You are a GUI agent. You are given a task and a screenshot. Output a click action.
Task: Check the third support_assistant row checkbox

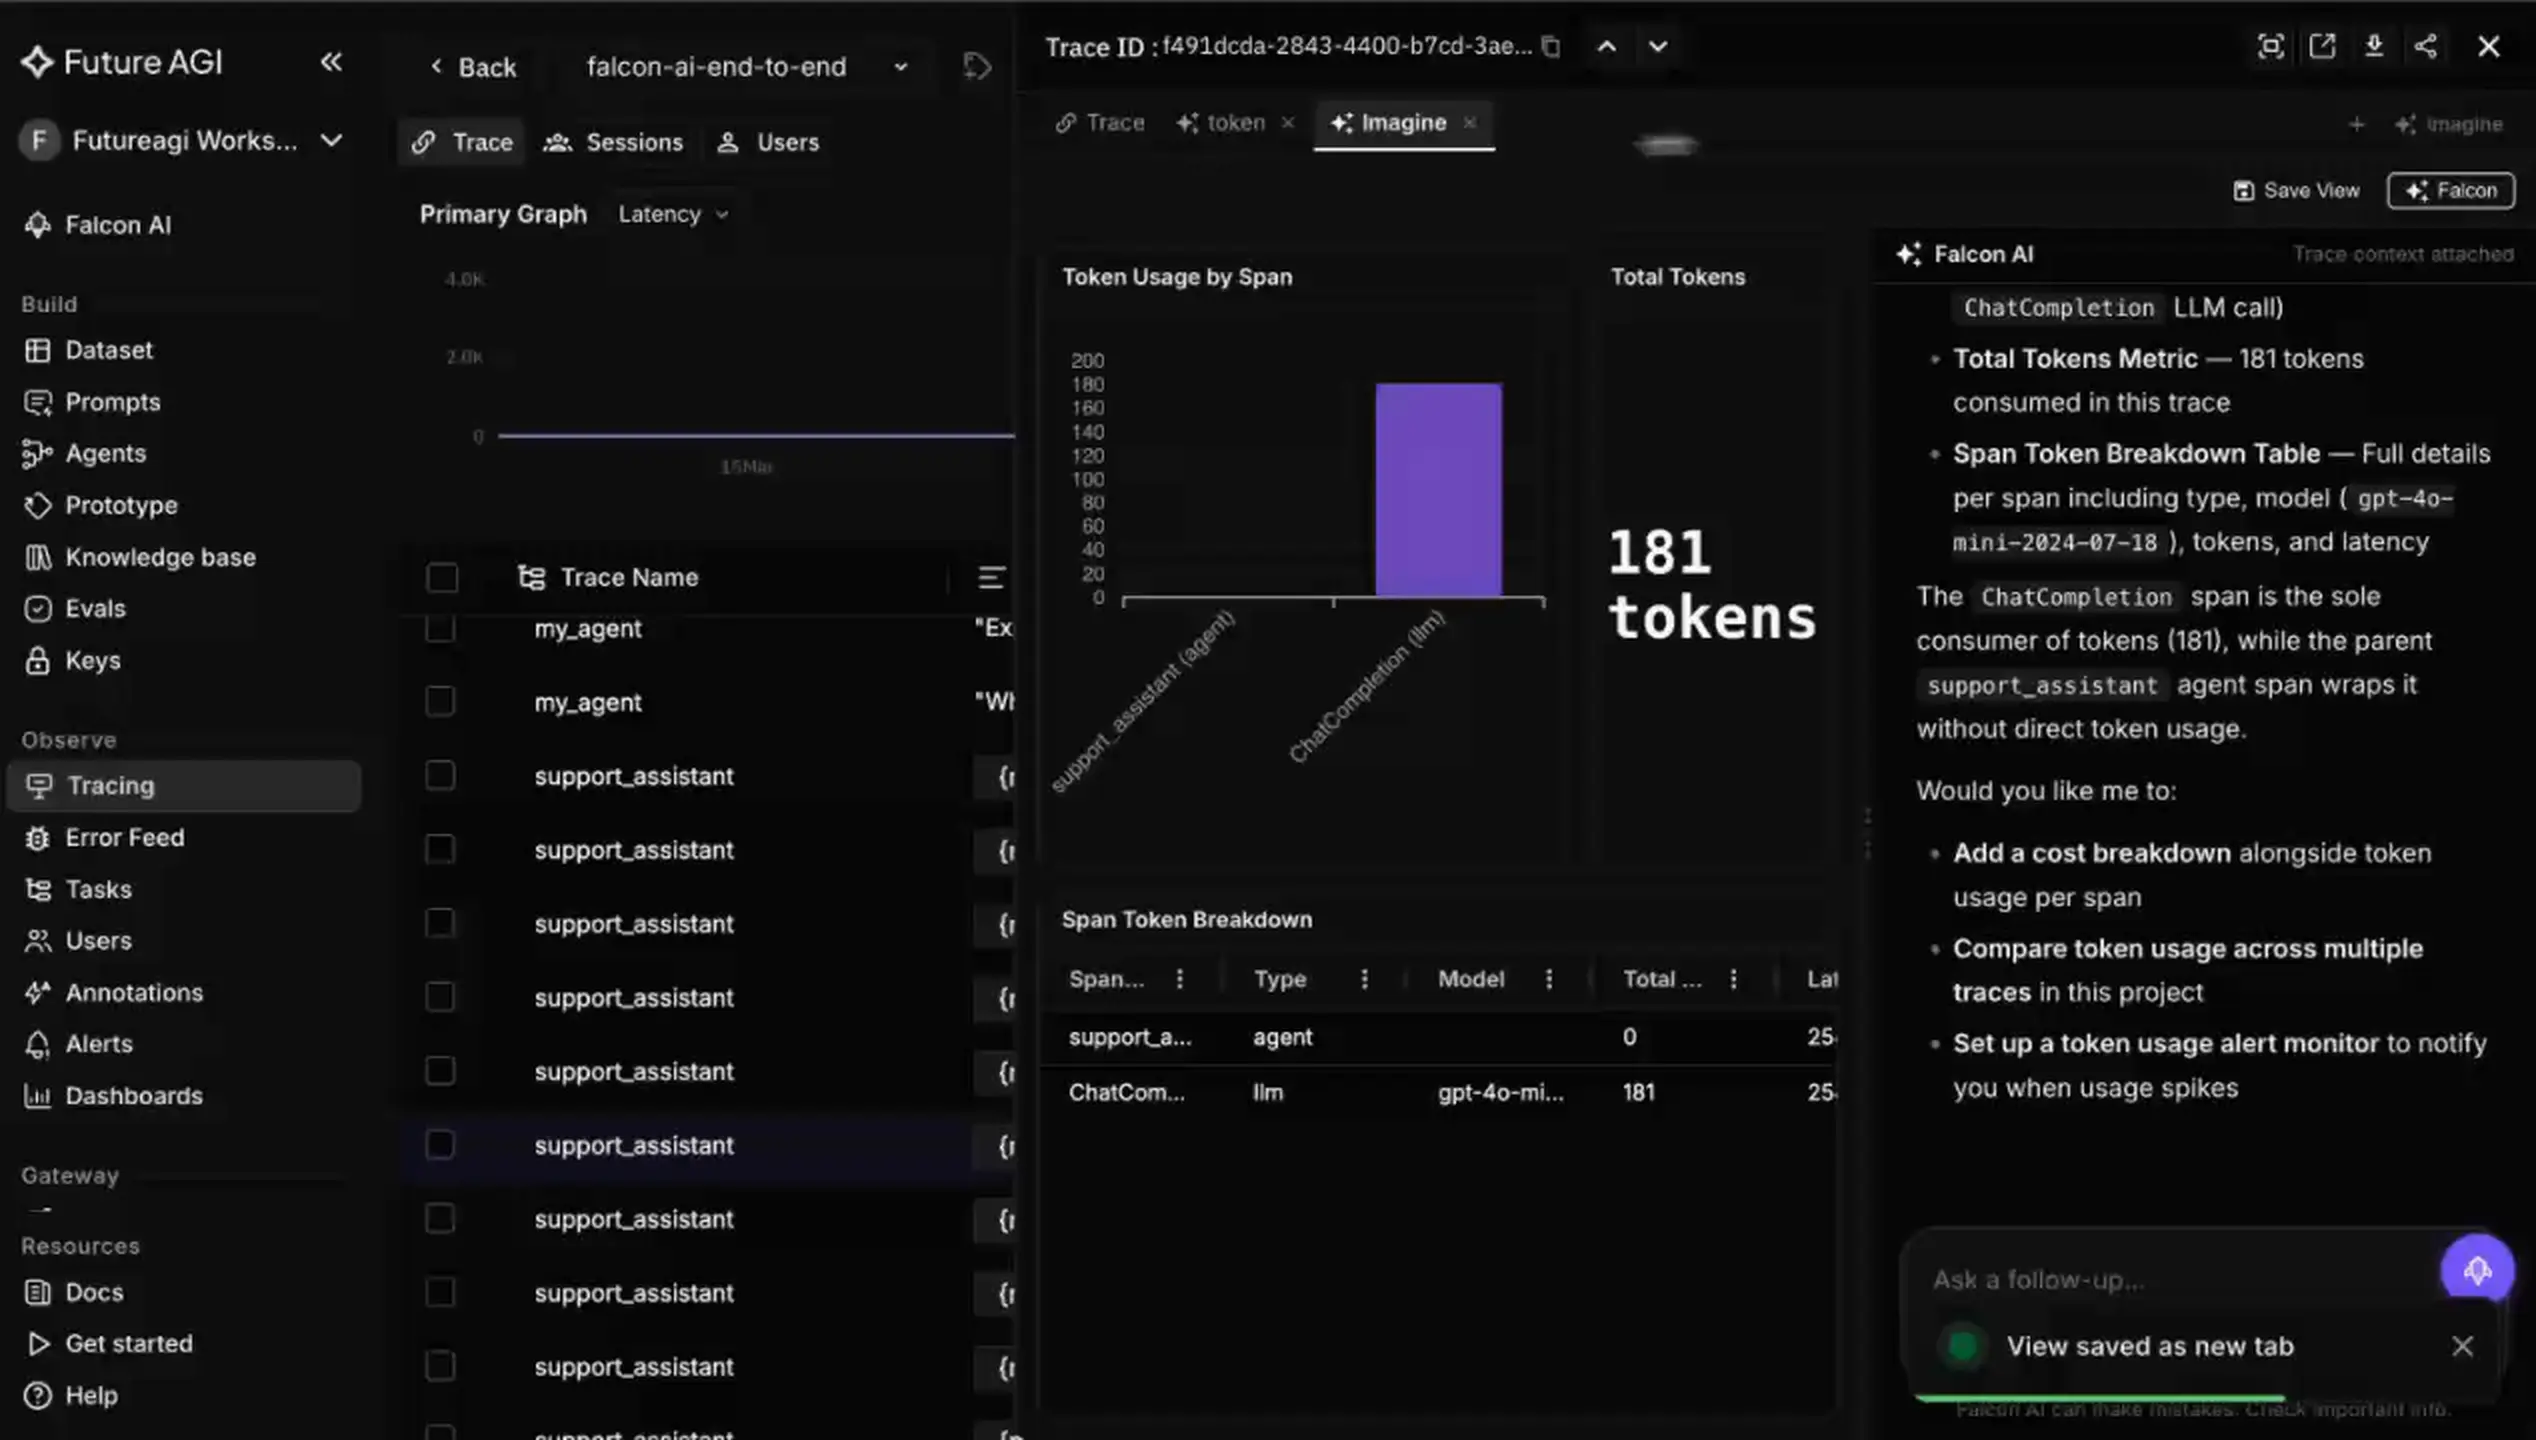point(440,923)
